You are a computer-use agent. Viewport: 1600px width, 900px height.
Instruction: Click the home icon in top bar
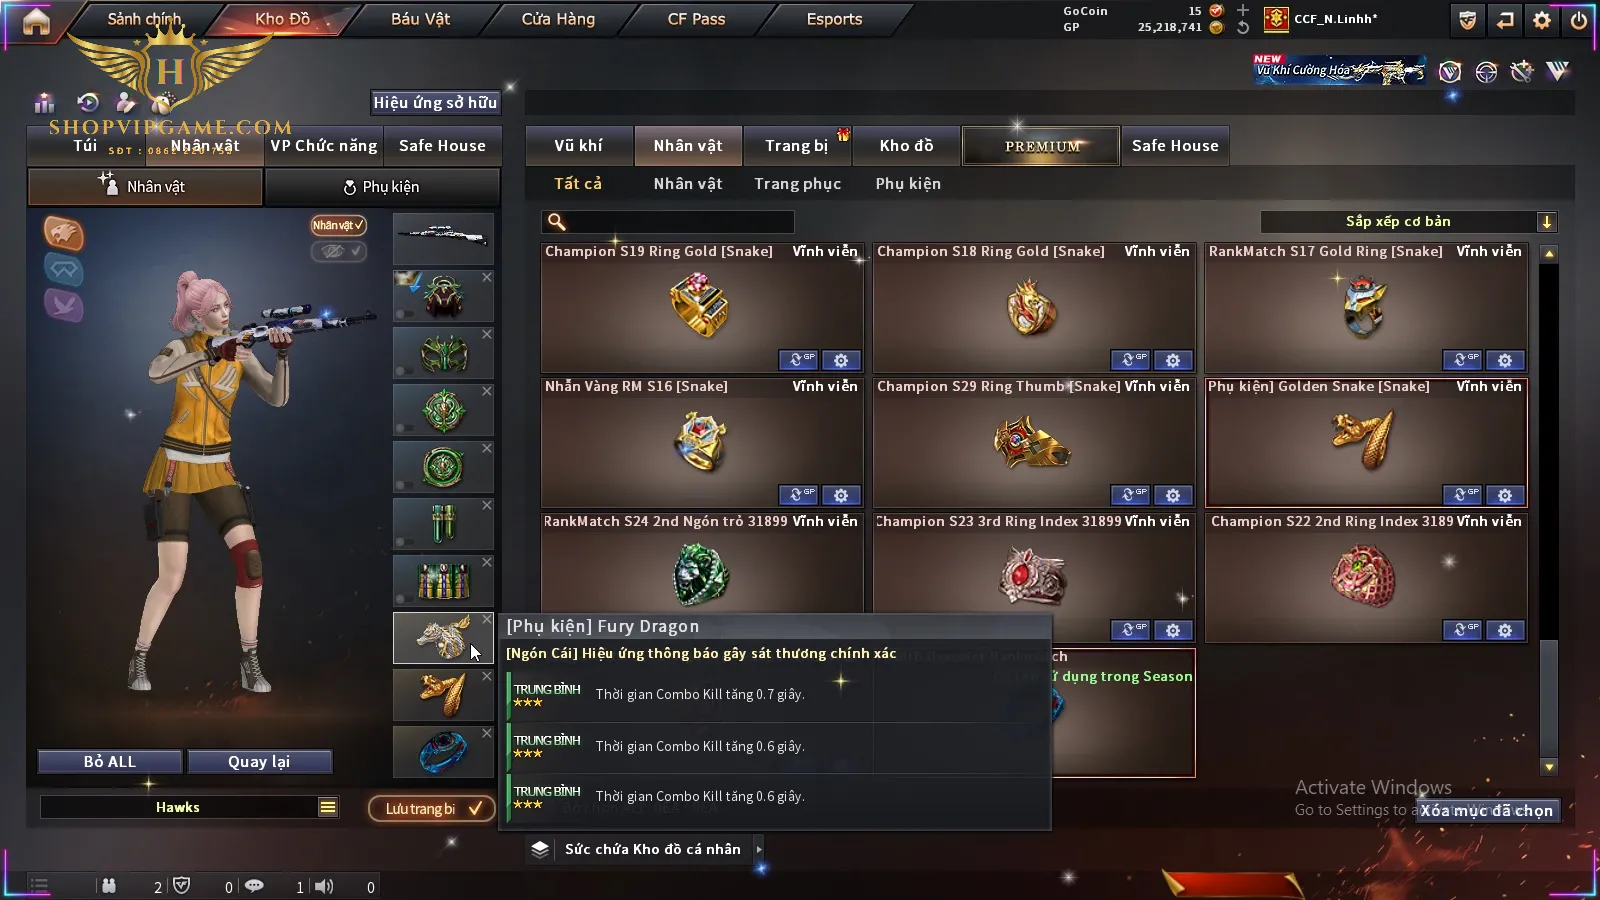pos(36,21)
